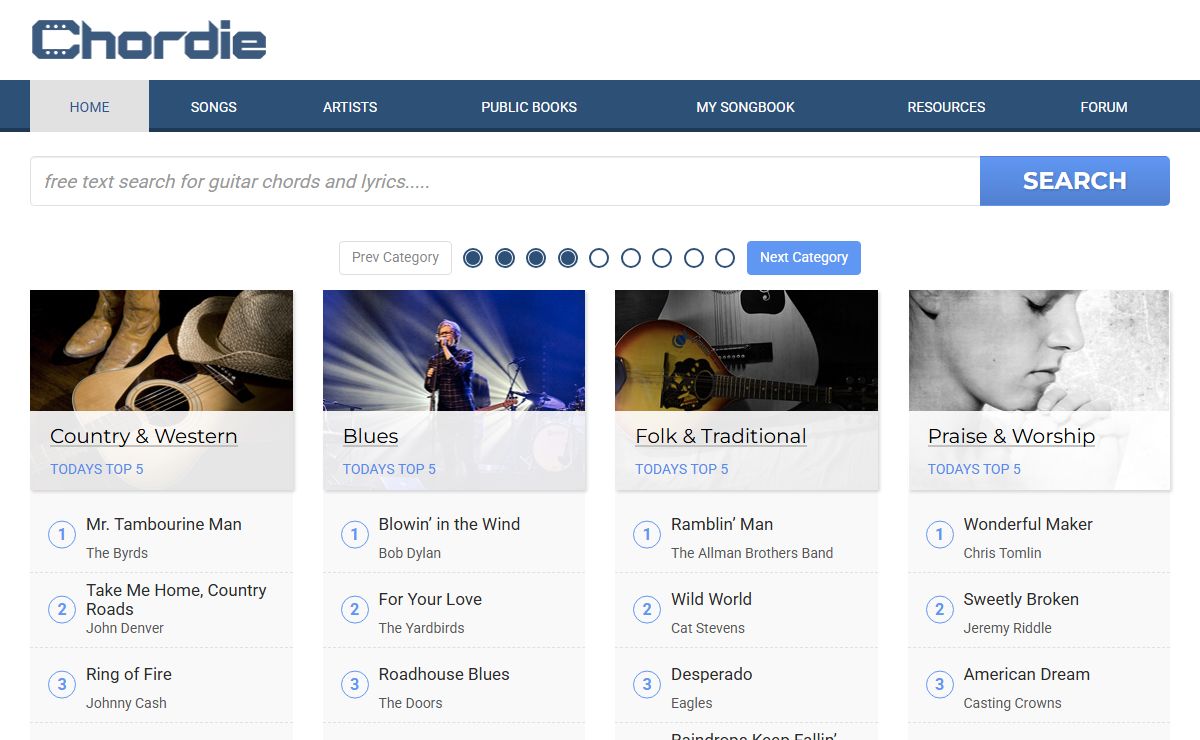
Task: Open the Resources menu
Action: click(946, 106)
